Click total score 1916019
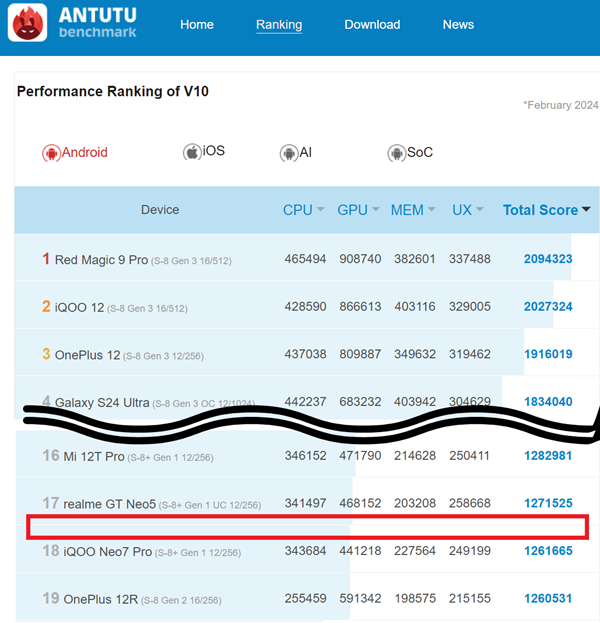 click(x=548, y=354)
